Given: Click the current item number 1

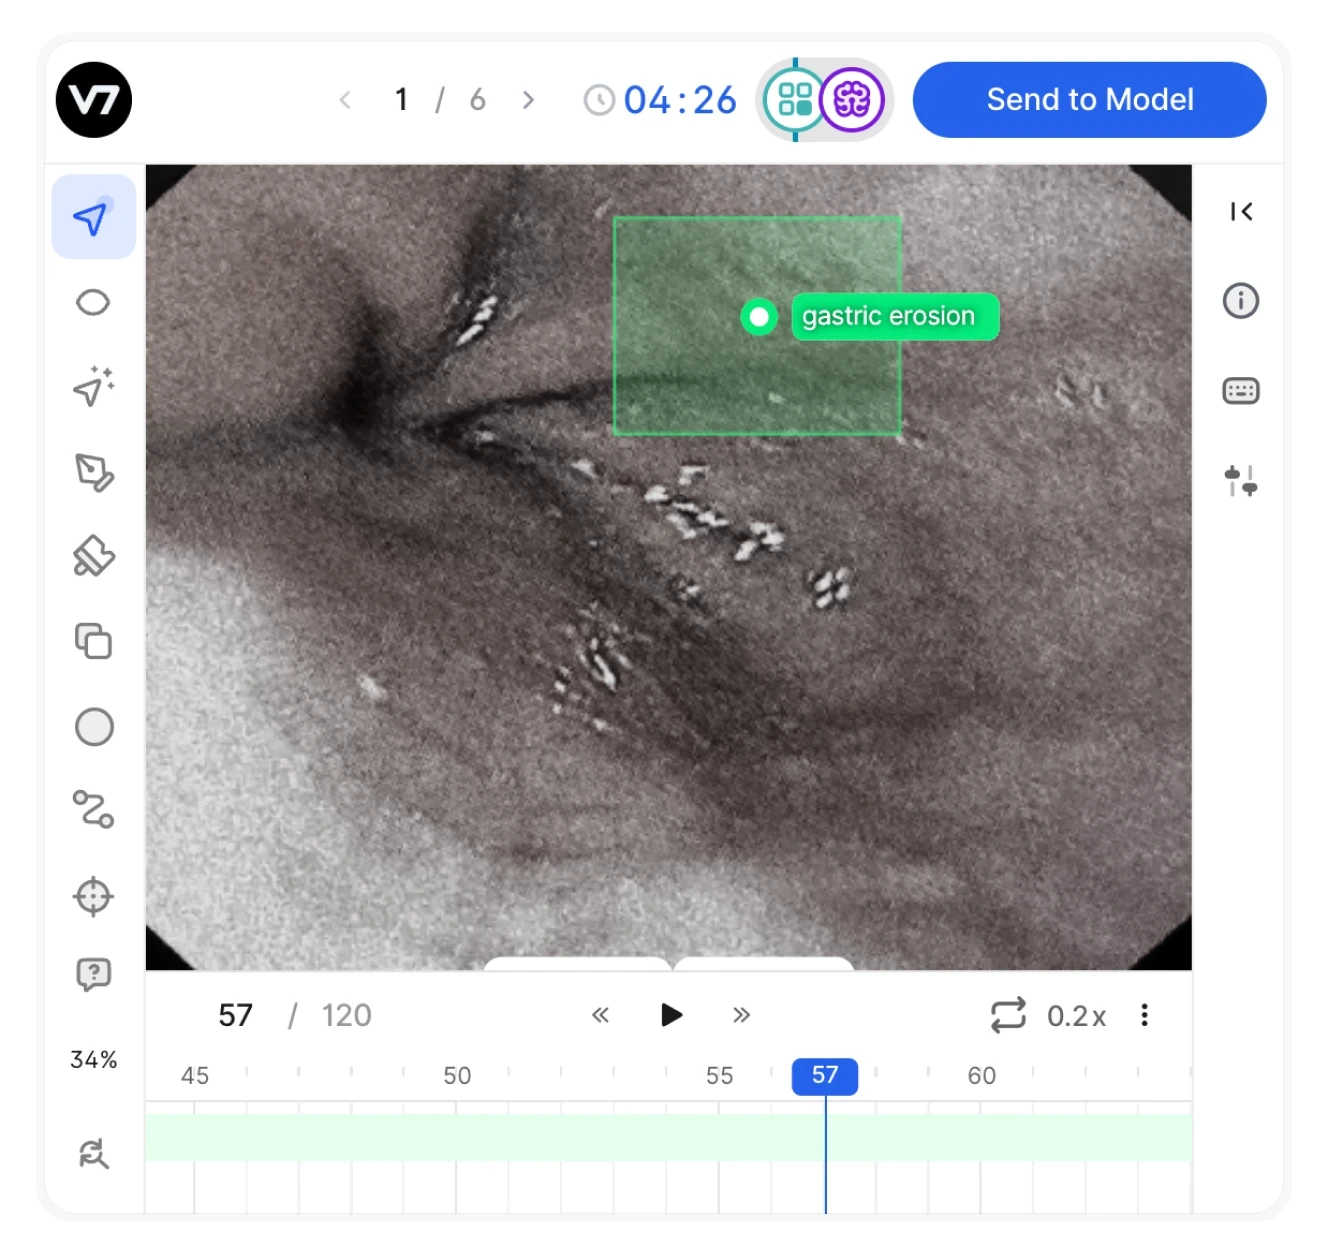Looking at the screenshot, I should [401, 100].
